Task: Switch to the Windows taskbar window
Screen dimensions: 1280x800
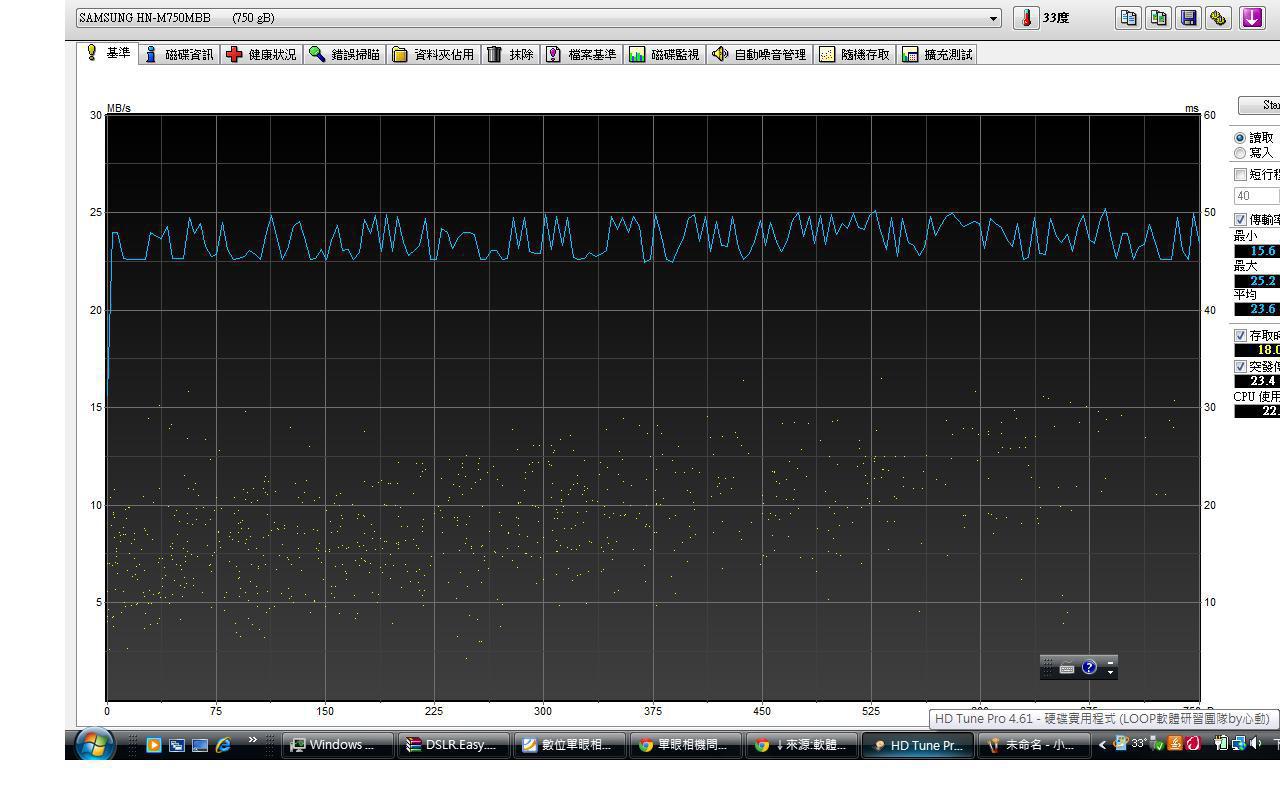Action: pos(337,745)
